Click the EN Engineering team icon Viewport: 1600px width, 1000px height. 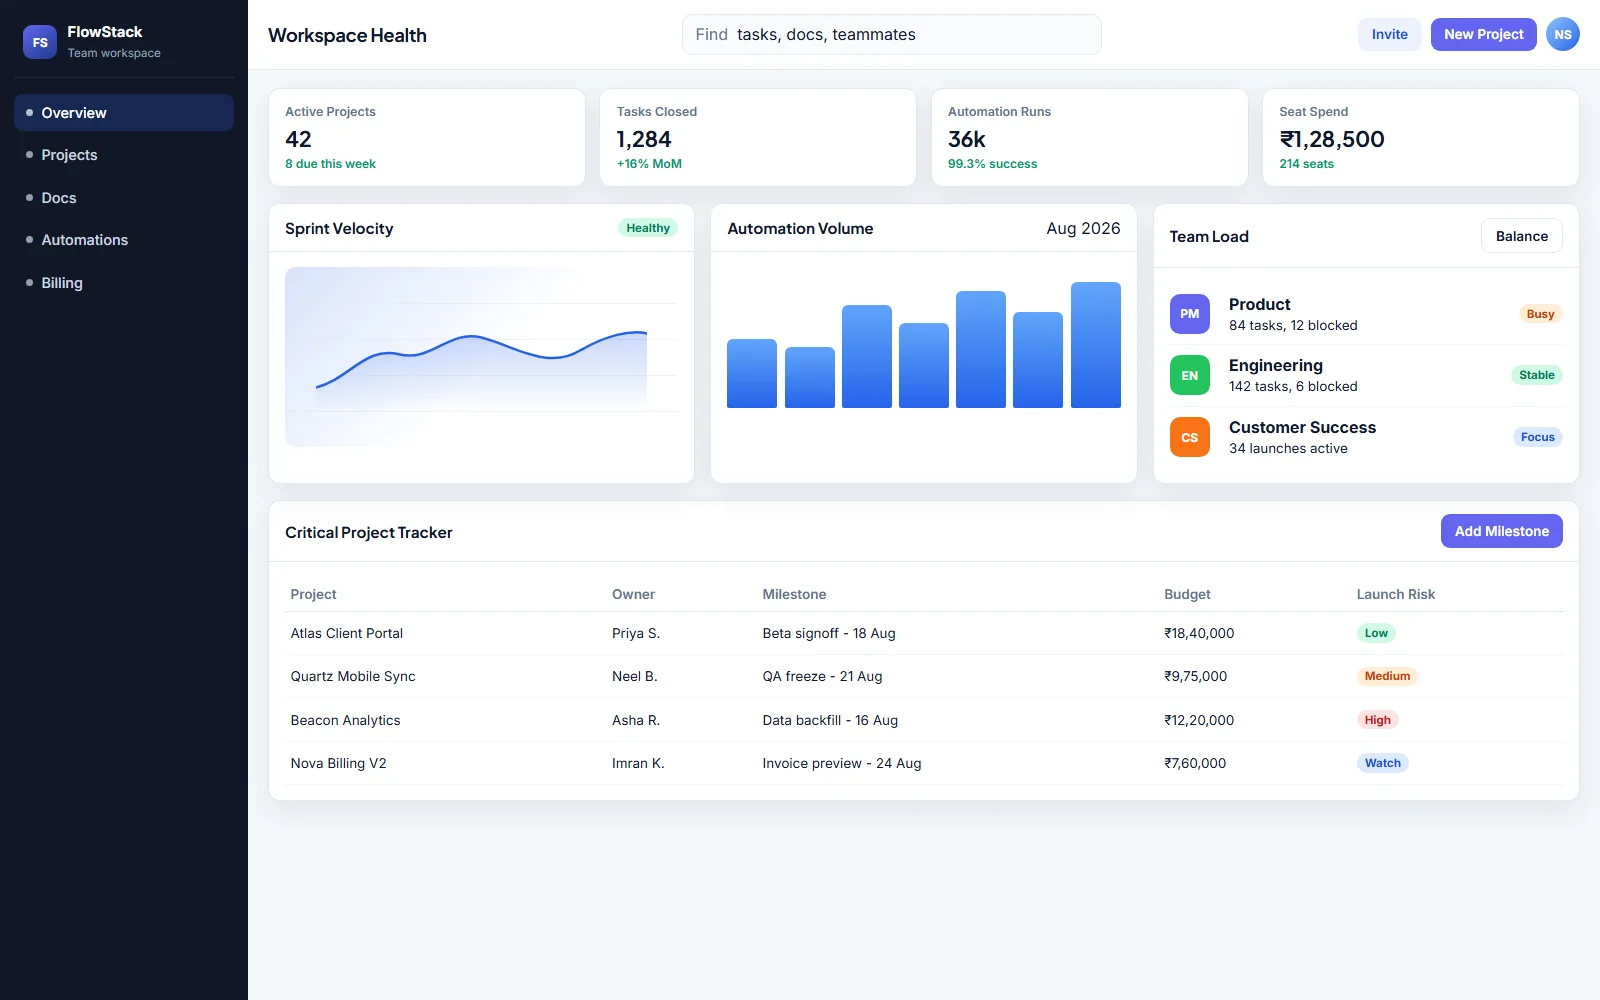pyautogui.click(x=1189, y=375)
